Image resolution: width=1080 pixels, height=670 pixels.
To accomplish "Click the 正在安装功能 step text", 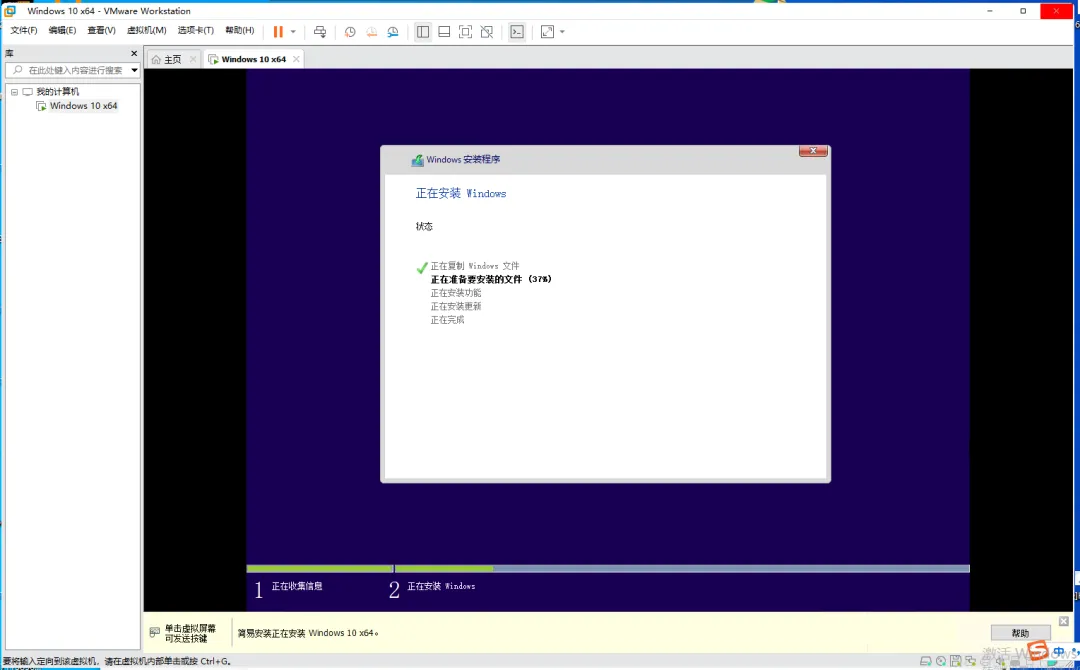I will 455,293.
